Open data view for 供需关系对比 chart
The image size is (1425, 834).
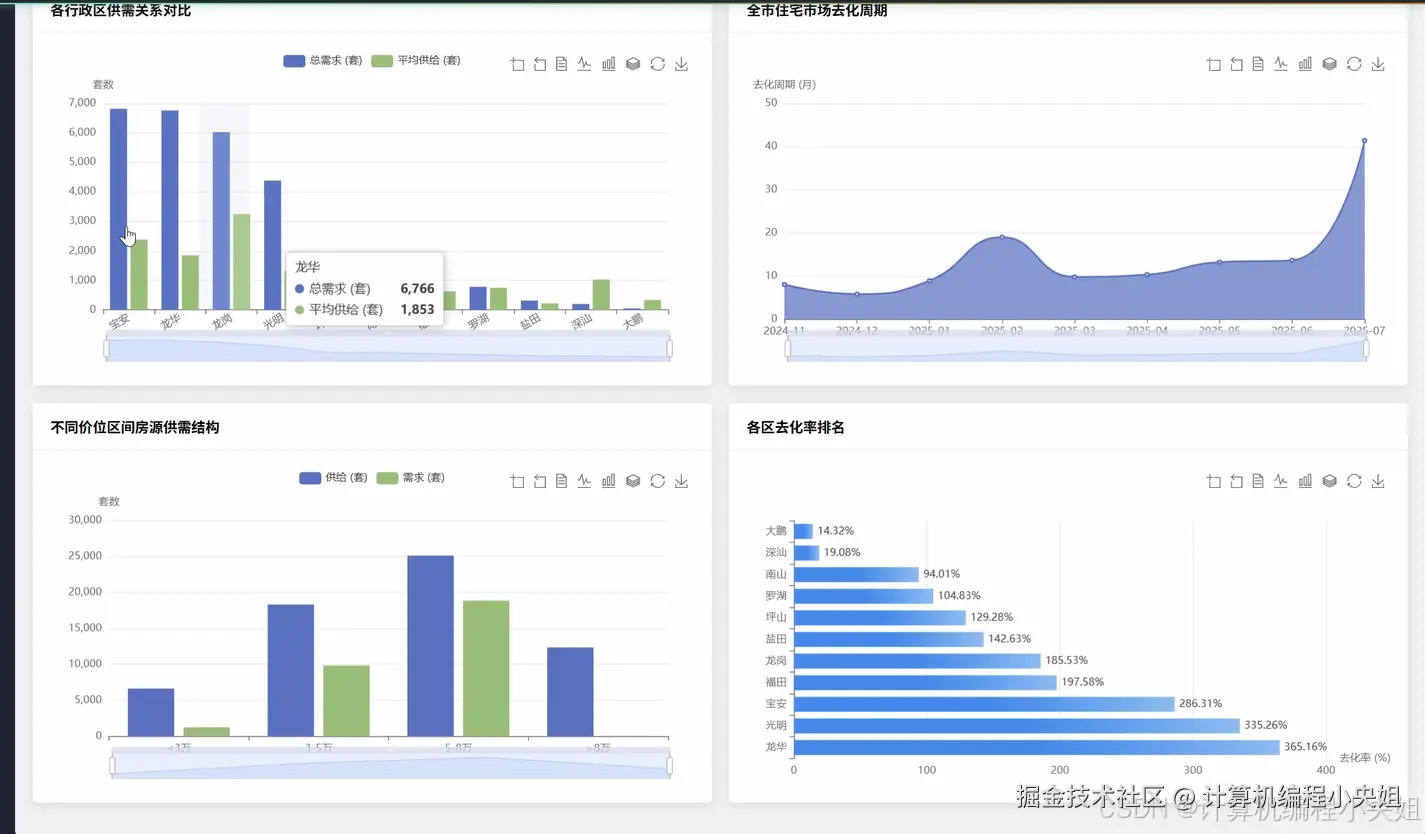coord(562,64)
